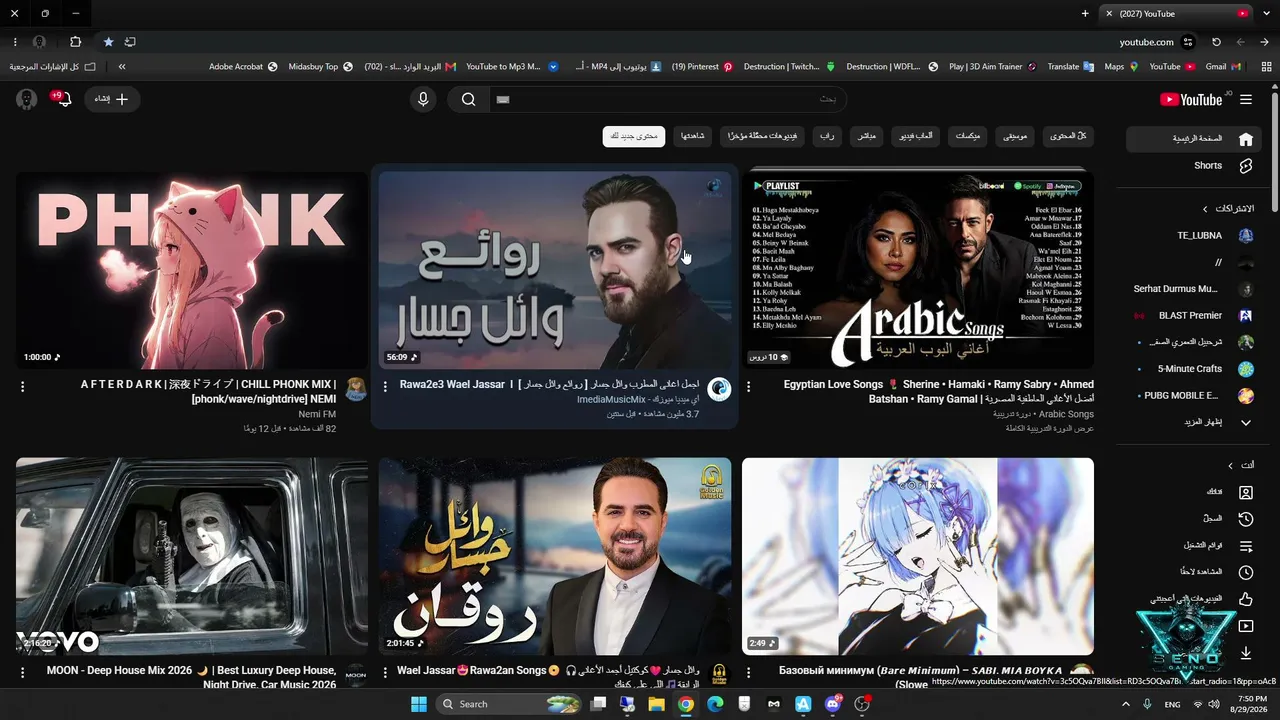Select the محتوى جديد لك chip
The width and height of the screenshot is (1280, 720).
point(634,136)
